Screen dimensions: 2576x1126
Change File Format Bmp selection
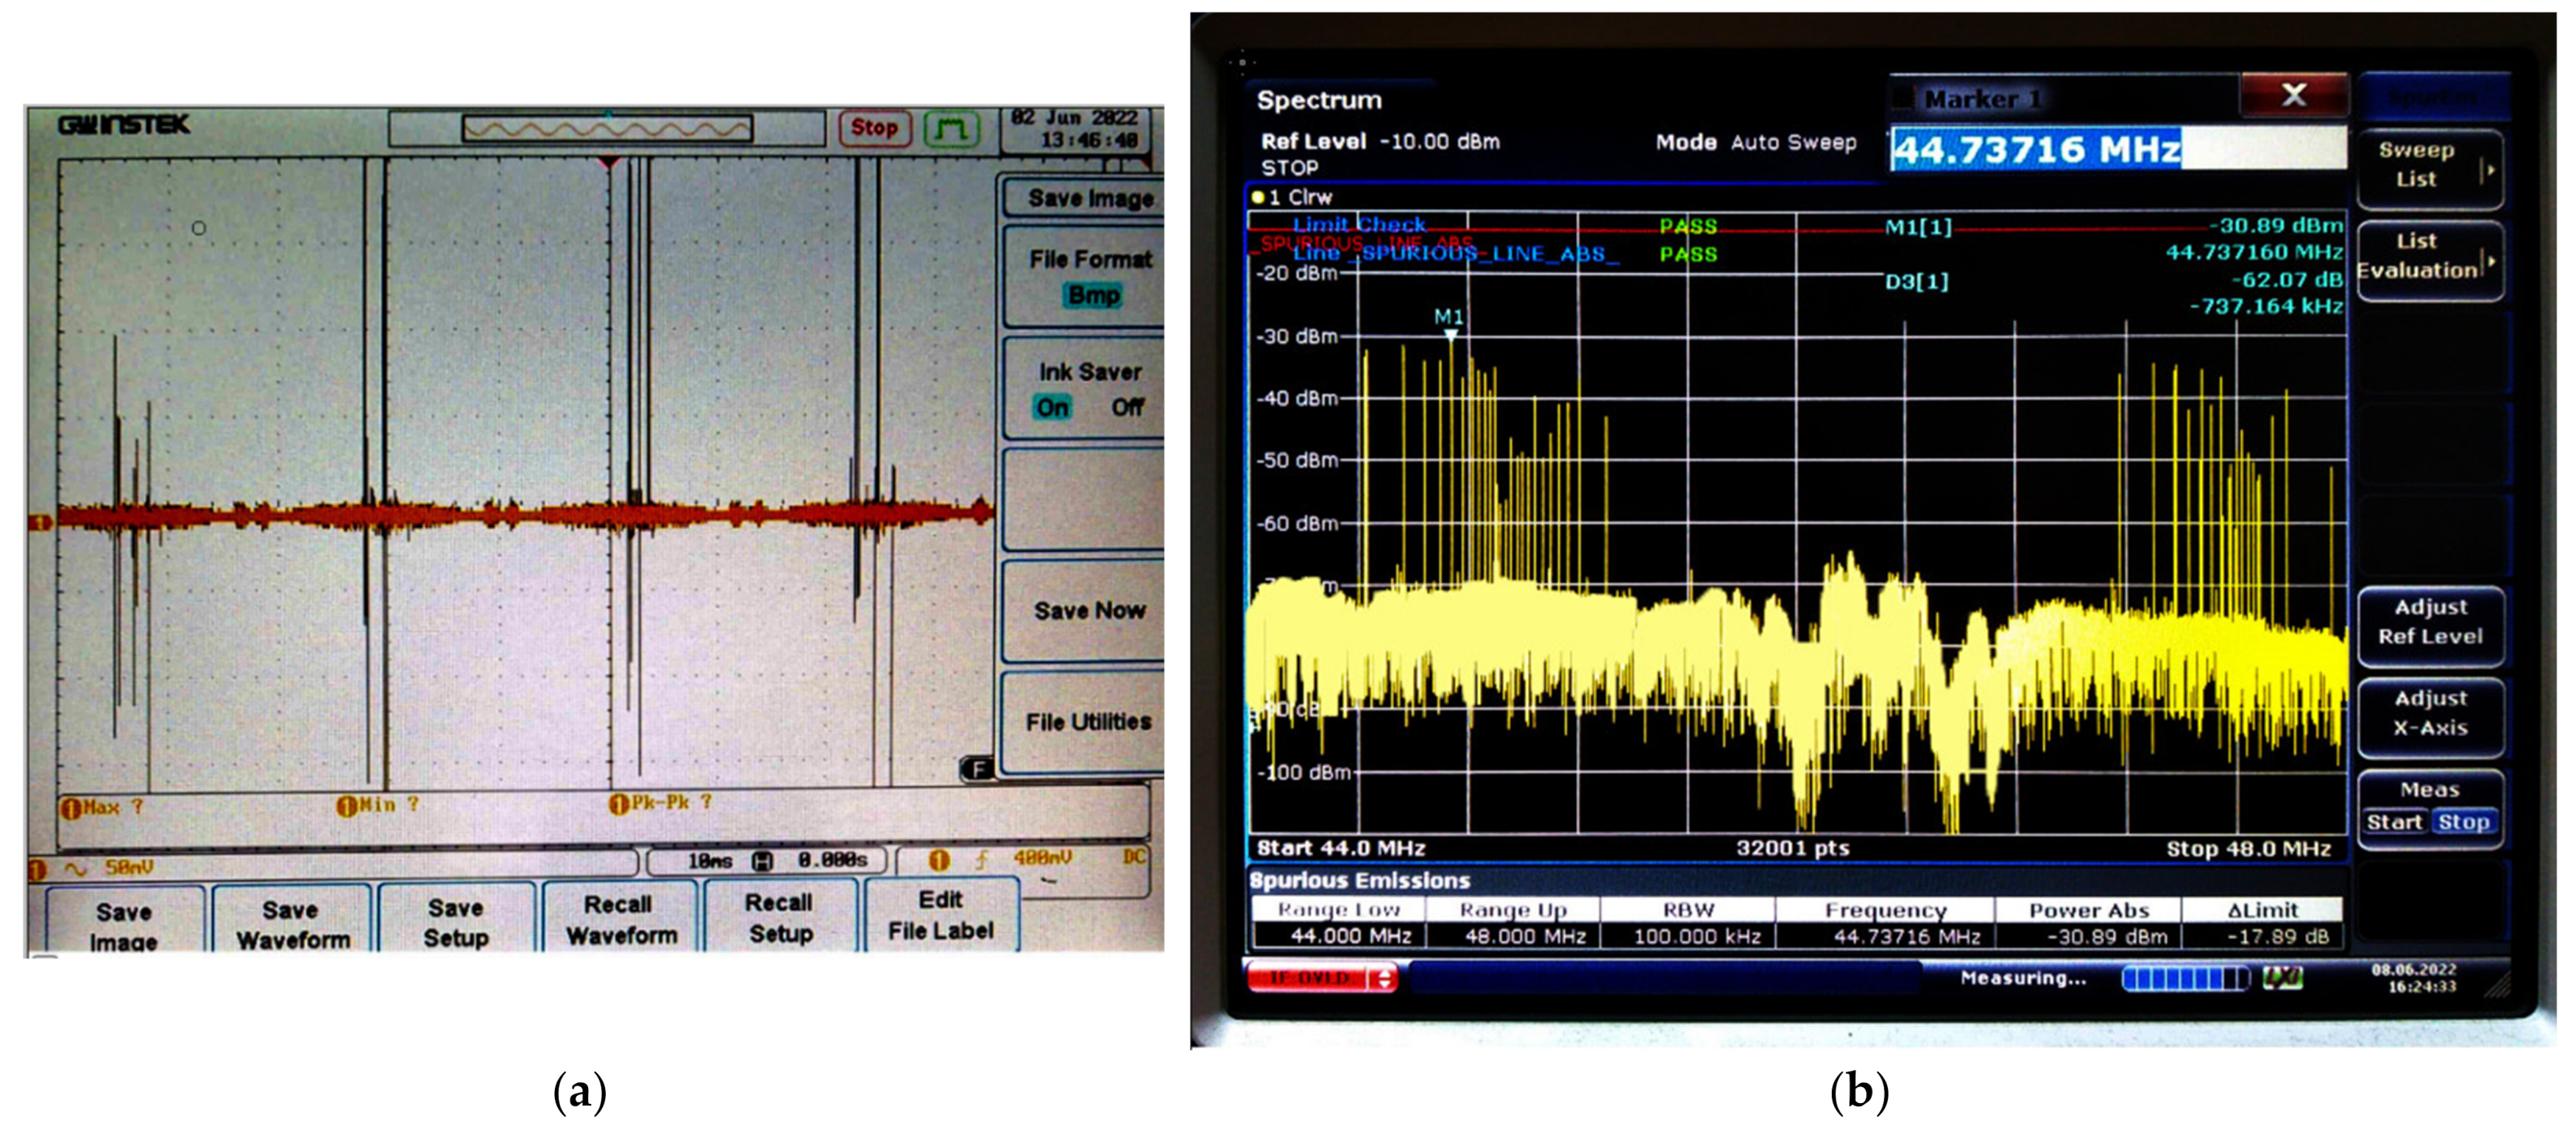1093,295
